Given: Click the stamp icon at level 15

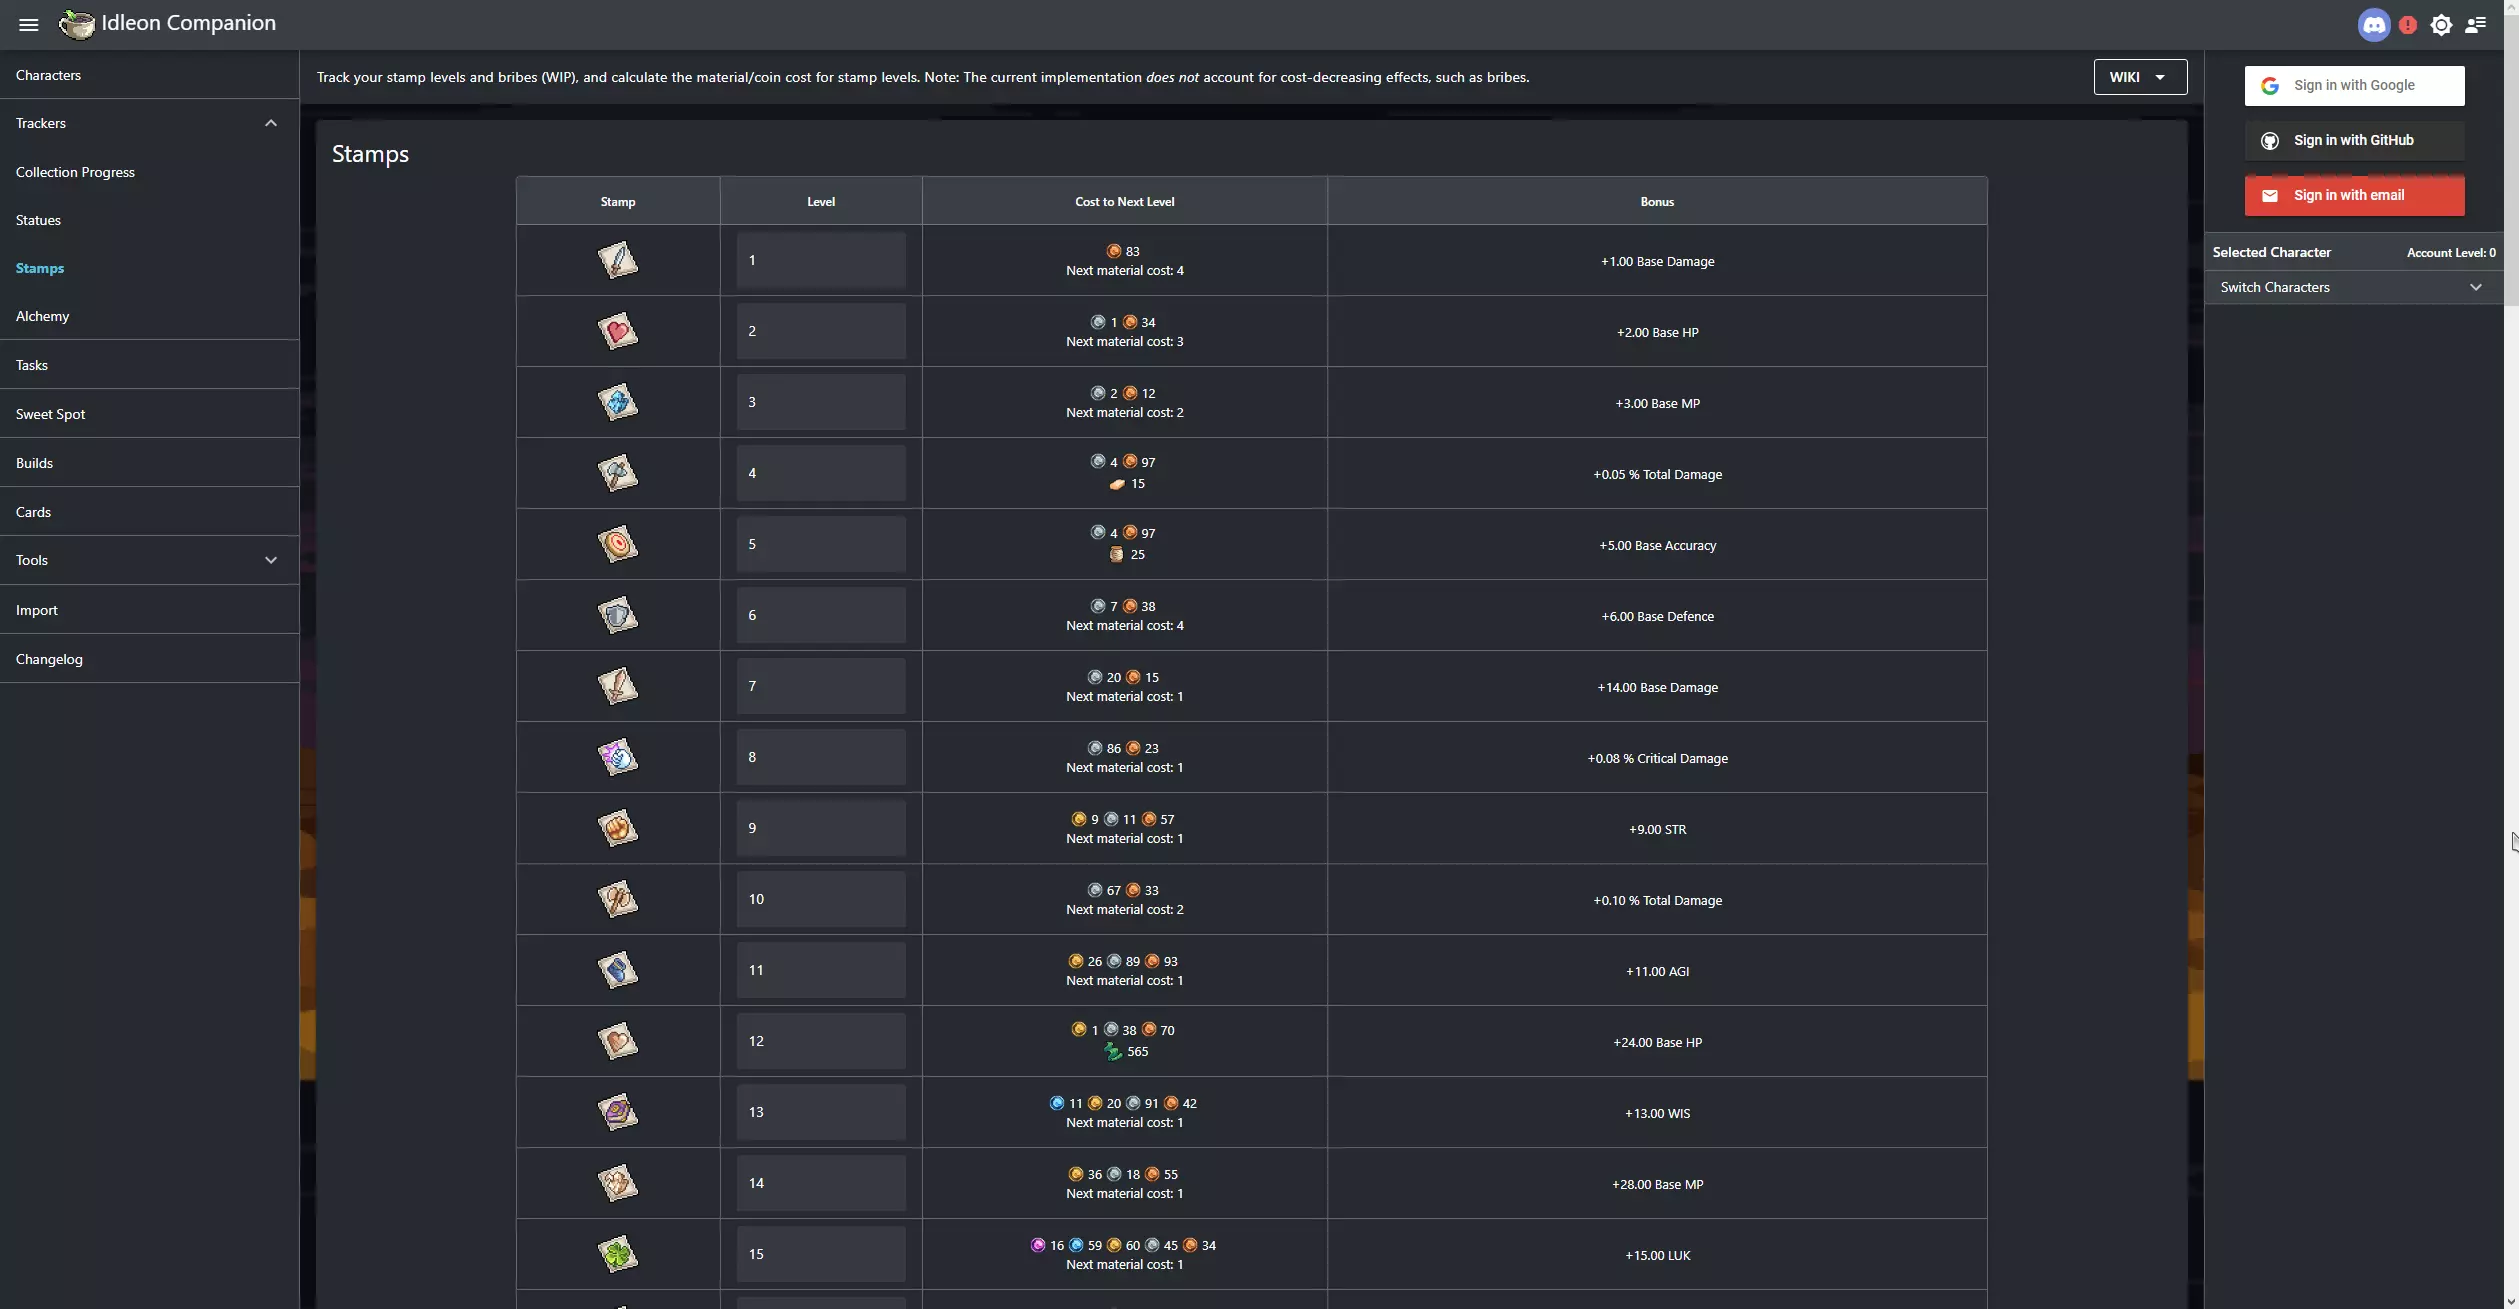Looking at the screenshot, I should click(x=616, y=1254).
